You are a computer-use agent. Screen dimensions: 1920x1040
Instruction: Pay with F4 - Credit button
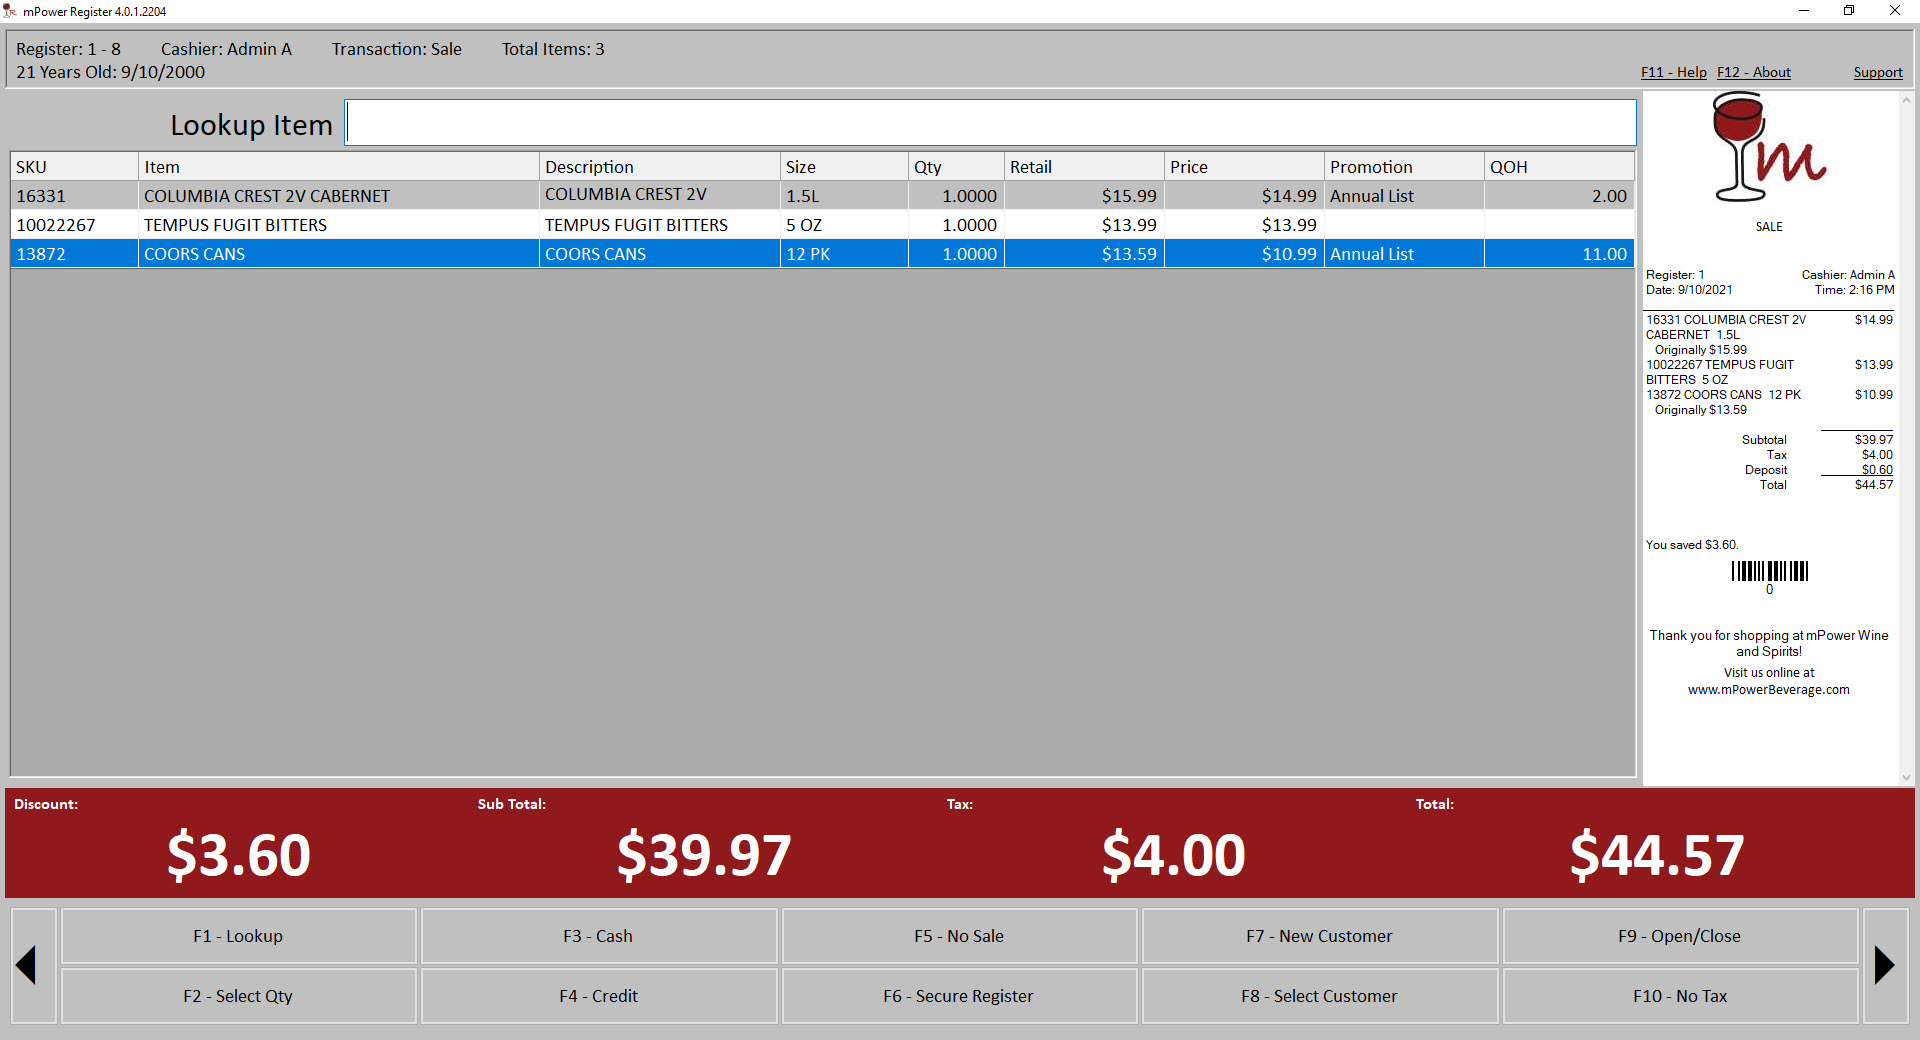(598, 996)
